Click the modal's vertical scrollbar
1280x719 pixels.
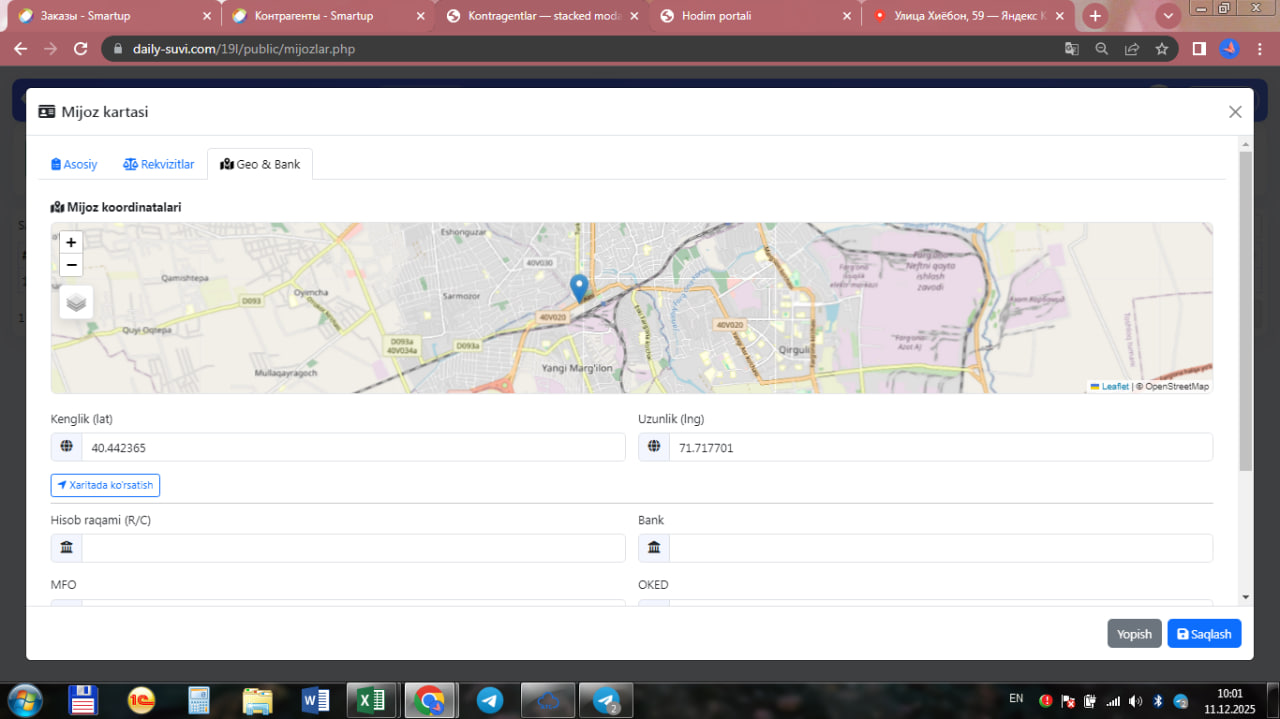click(1245, 310)
